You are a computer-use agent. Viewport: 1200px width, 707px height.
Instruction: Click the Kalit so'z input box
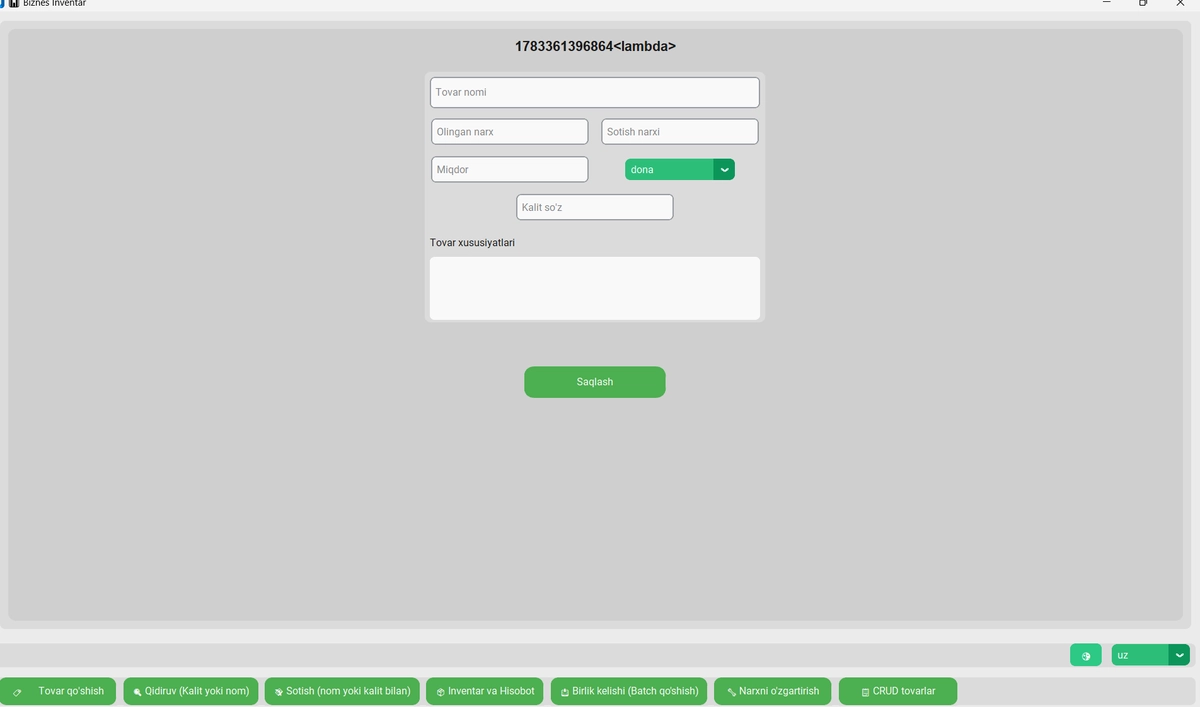click(594, 207)
